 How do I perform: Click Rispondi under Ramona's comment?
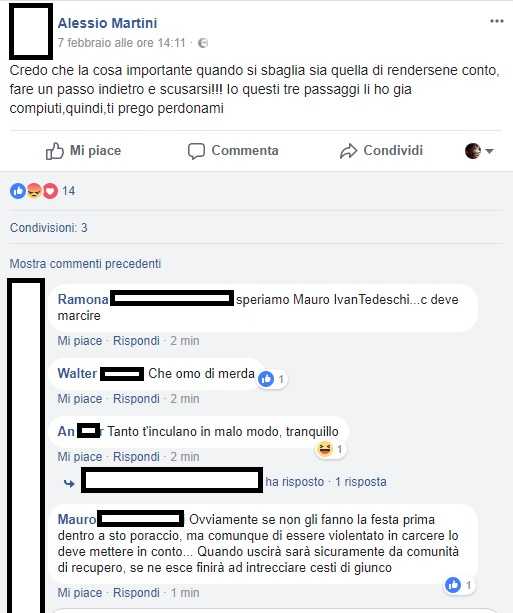(x=136, y=341)
